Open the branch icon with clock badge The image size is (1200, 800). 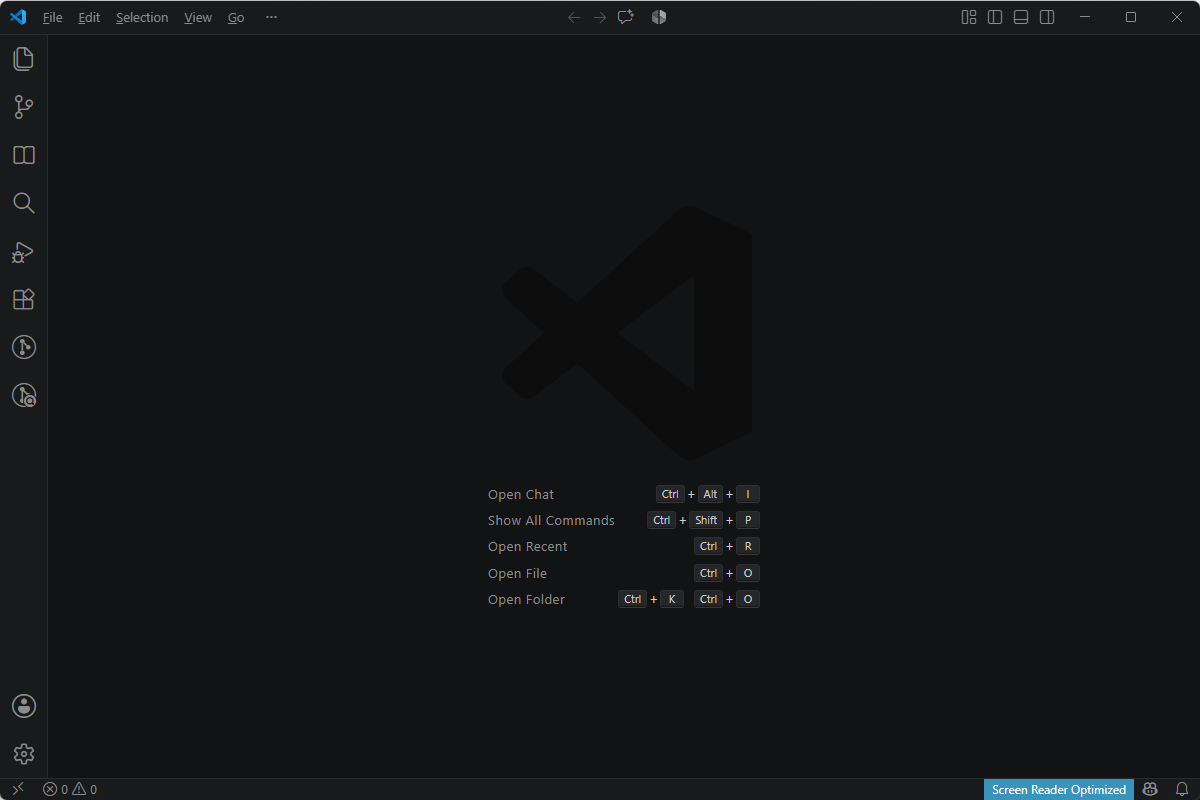[24, 395]
